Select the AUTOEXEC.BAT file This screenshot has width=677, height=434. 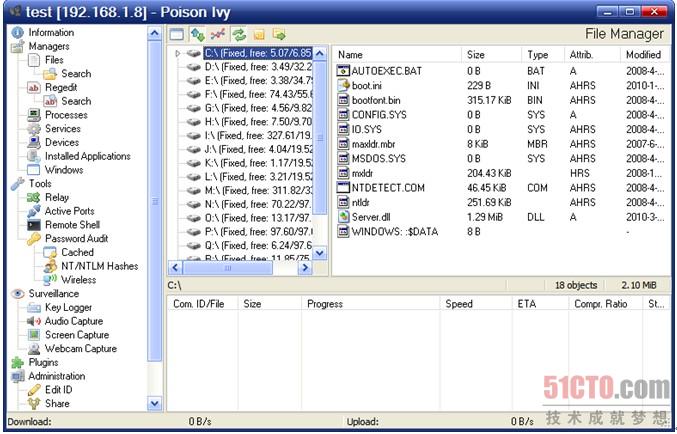[387, 71]
